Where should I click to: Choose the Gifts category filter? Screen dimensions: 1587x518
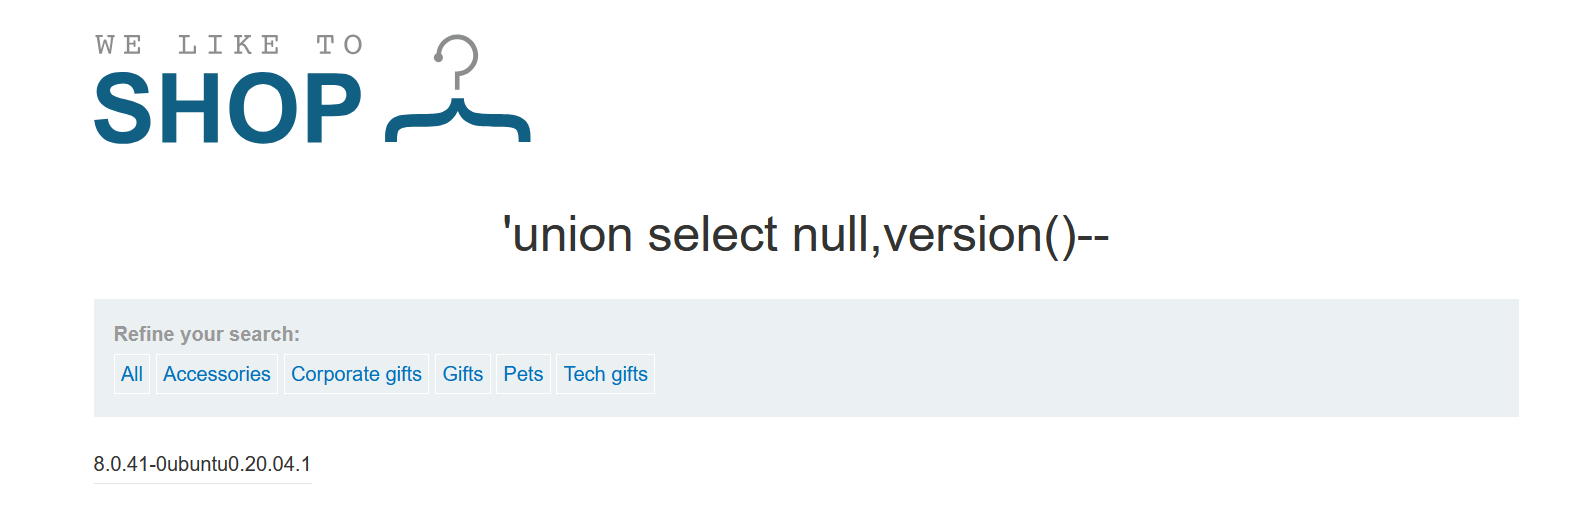click(x=463, y=374)
